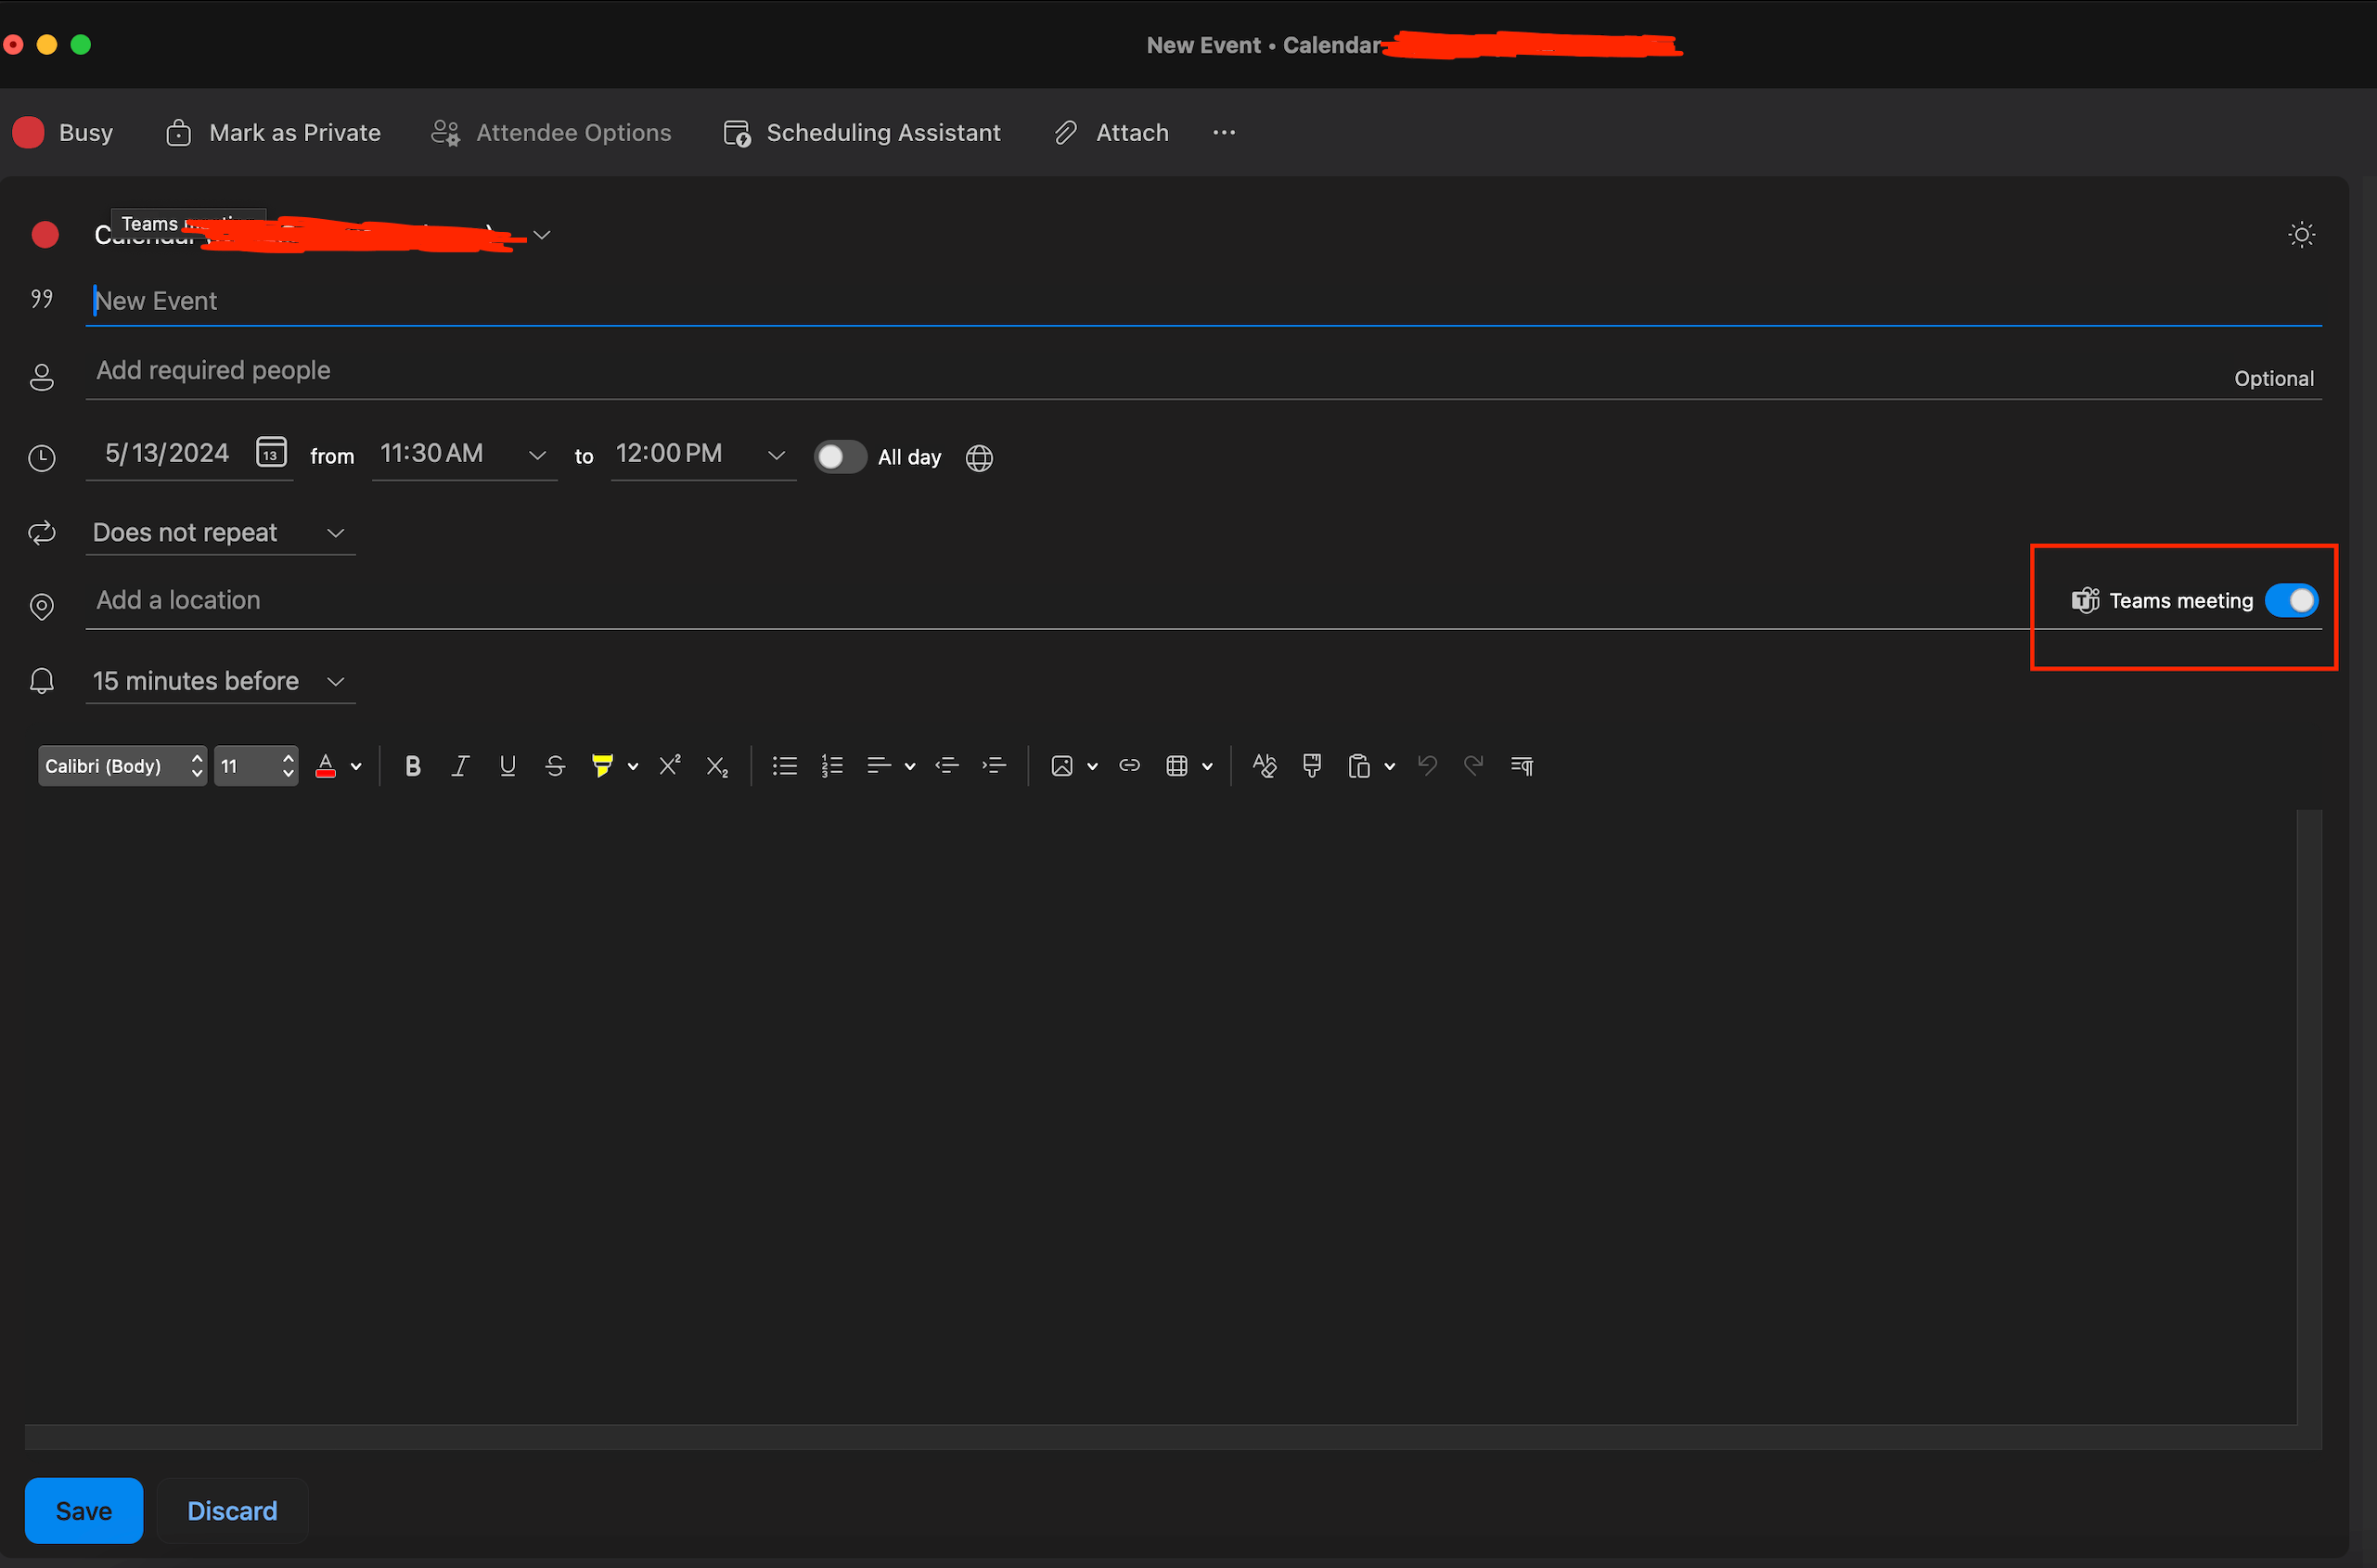
Task: Open the date picker calendar icon
Action: (271, 453)
